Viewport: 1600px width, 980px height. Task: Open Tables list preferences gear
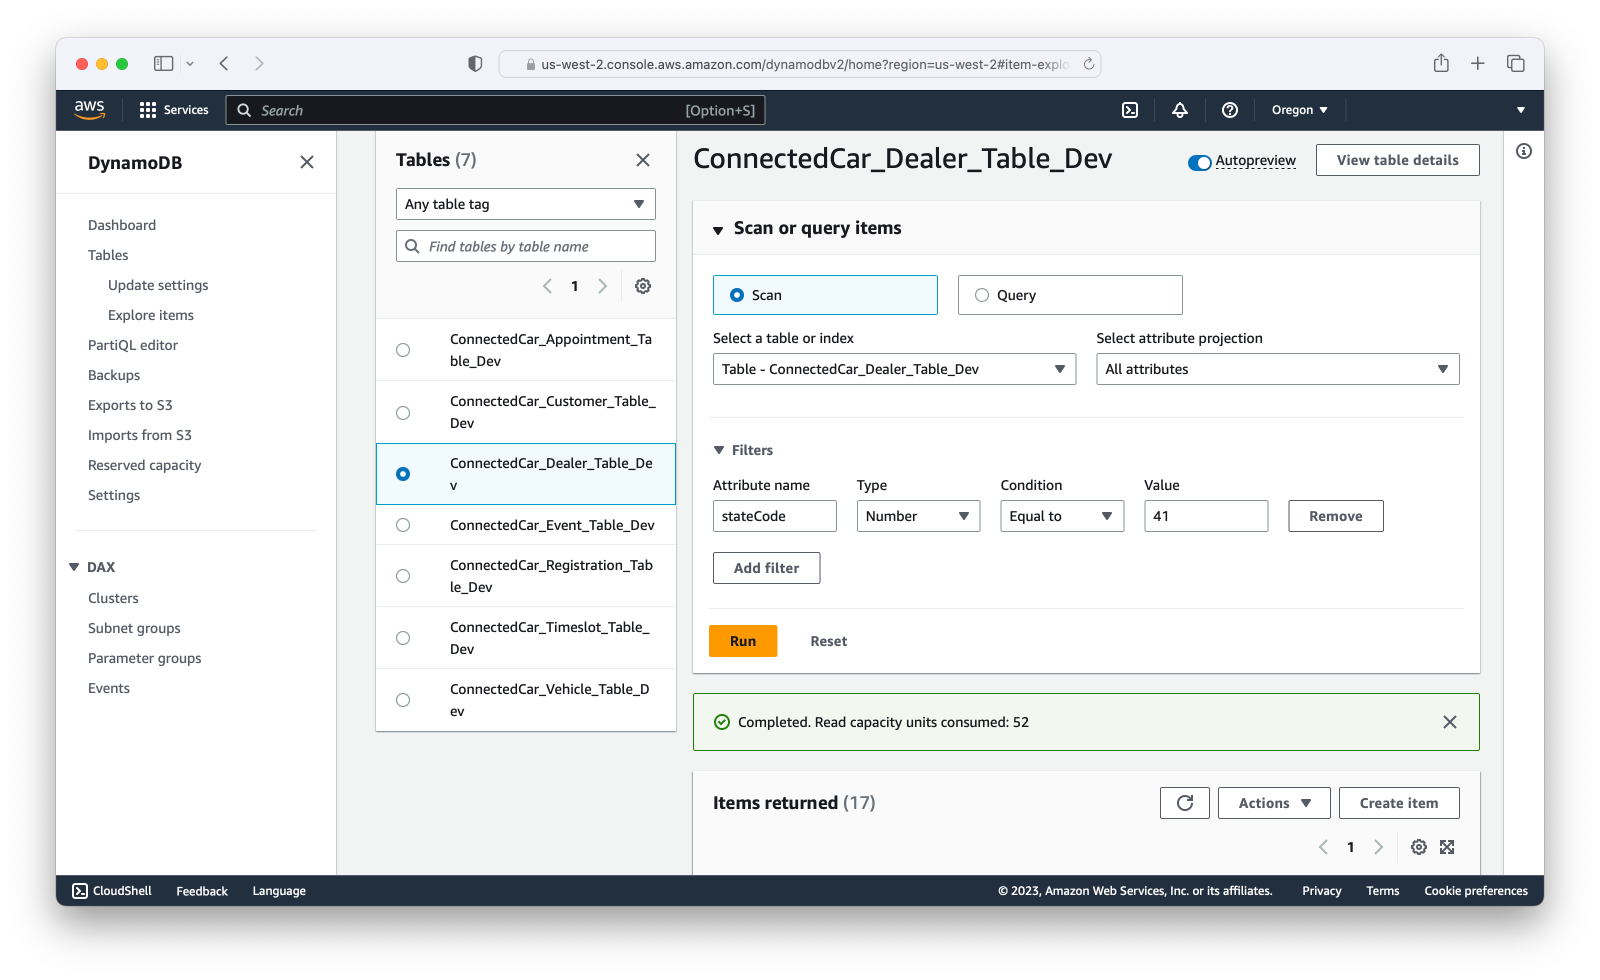tap(643, 286)
